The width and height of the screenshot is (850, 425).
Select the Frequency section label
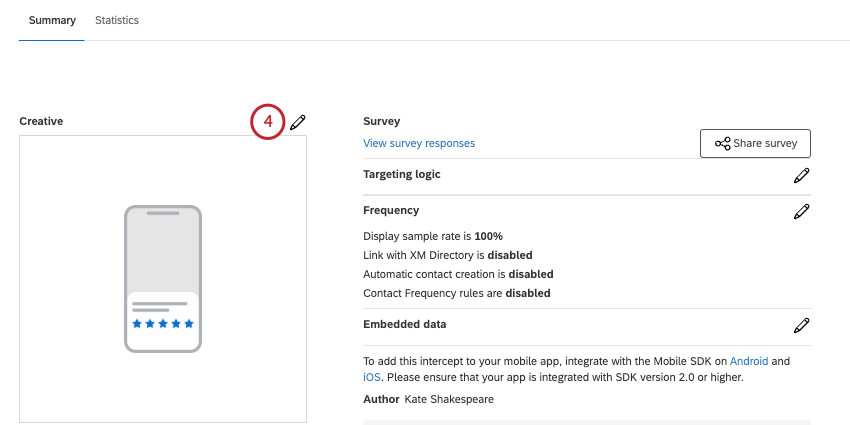[391, 210]
